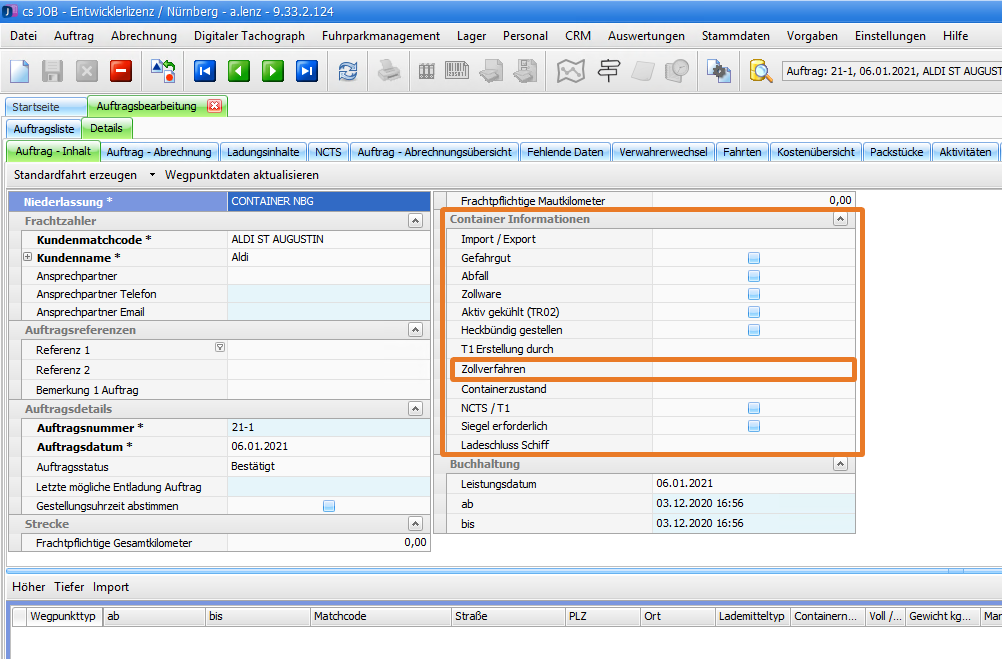Check Gestellungsuhrzeit abstimmen checkbox

(329, 506)
